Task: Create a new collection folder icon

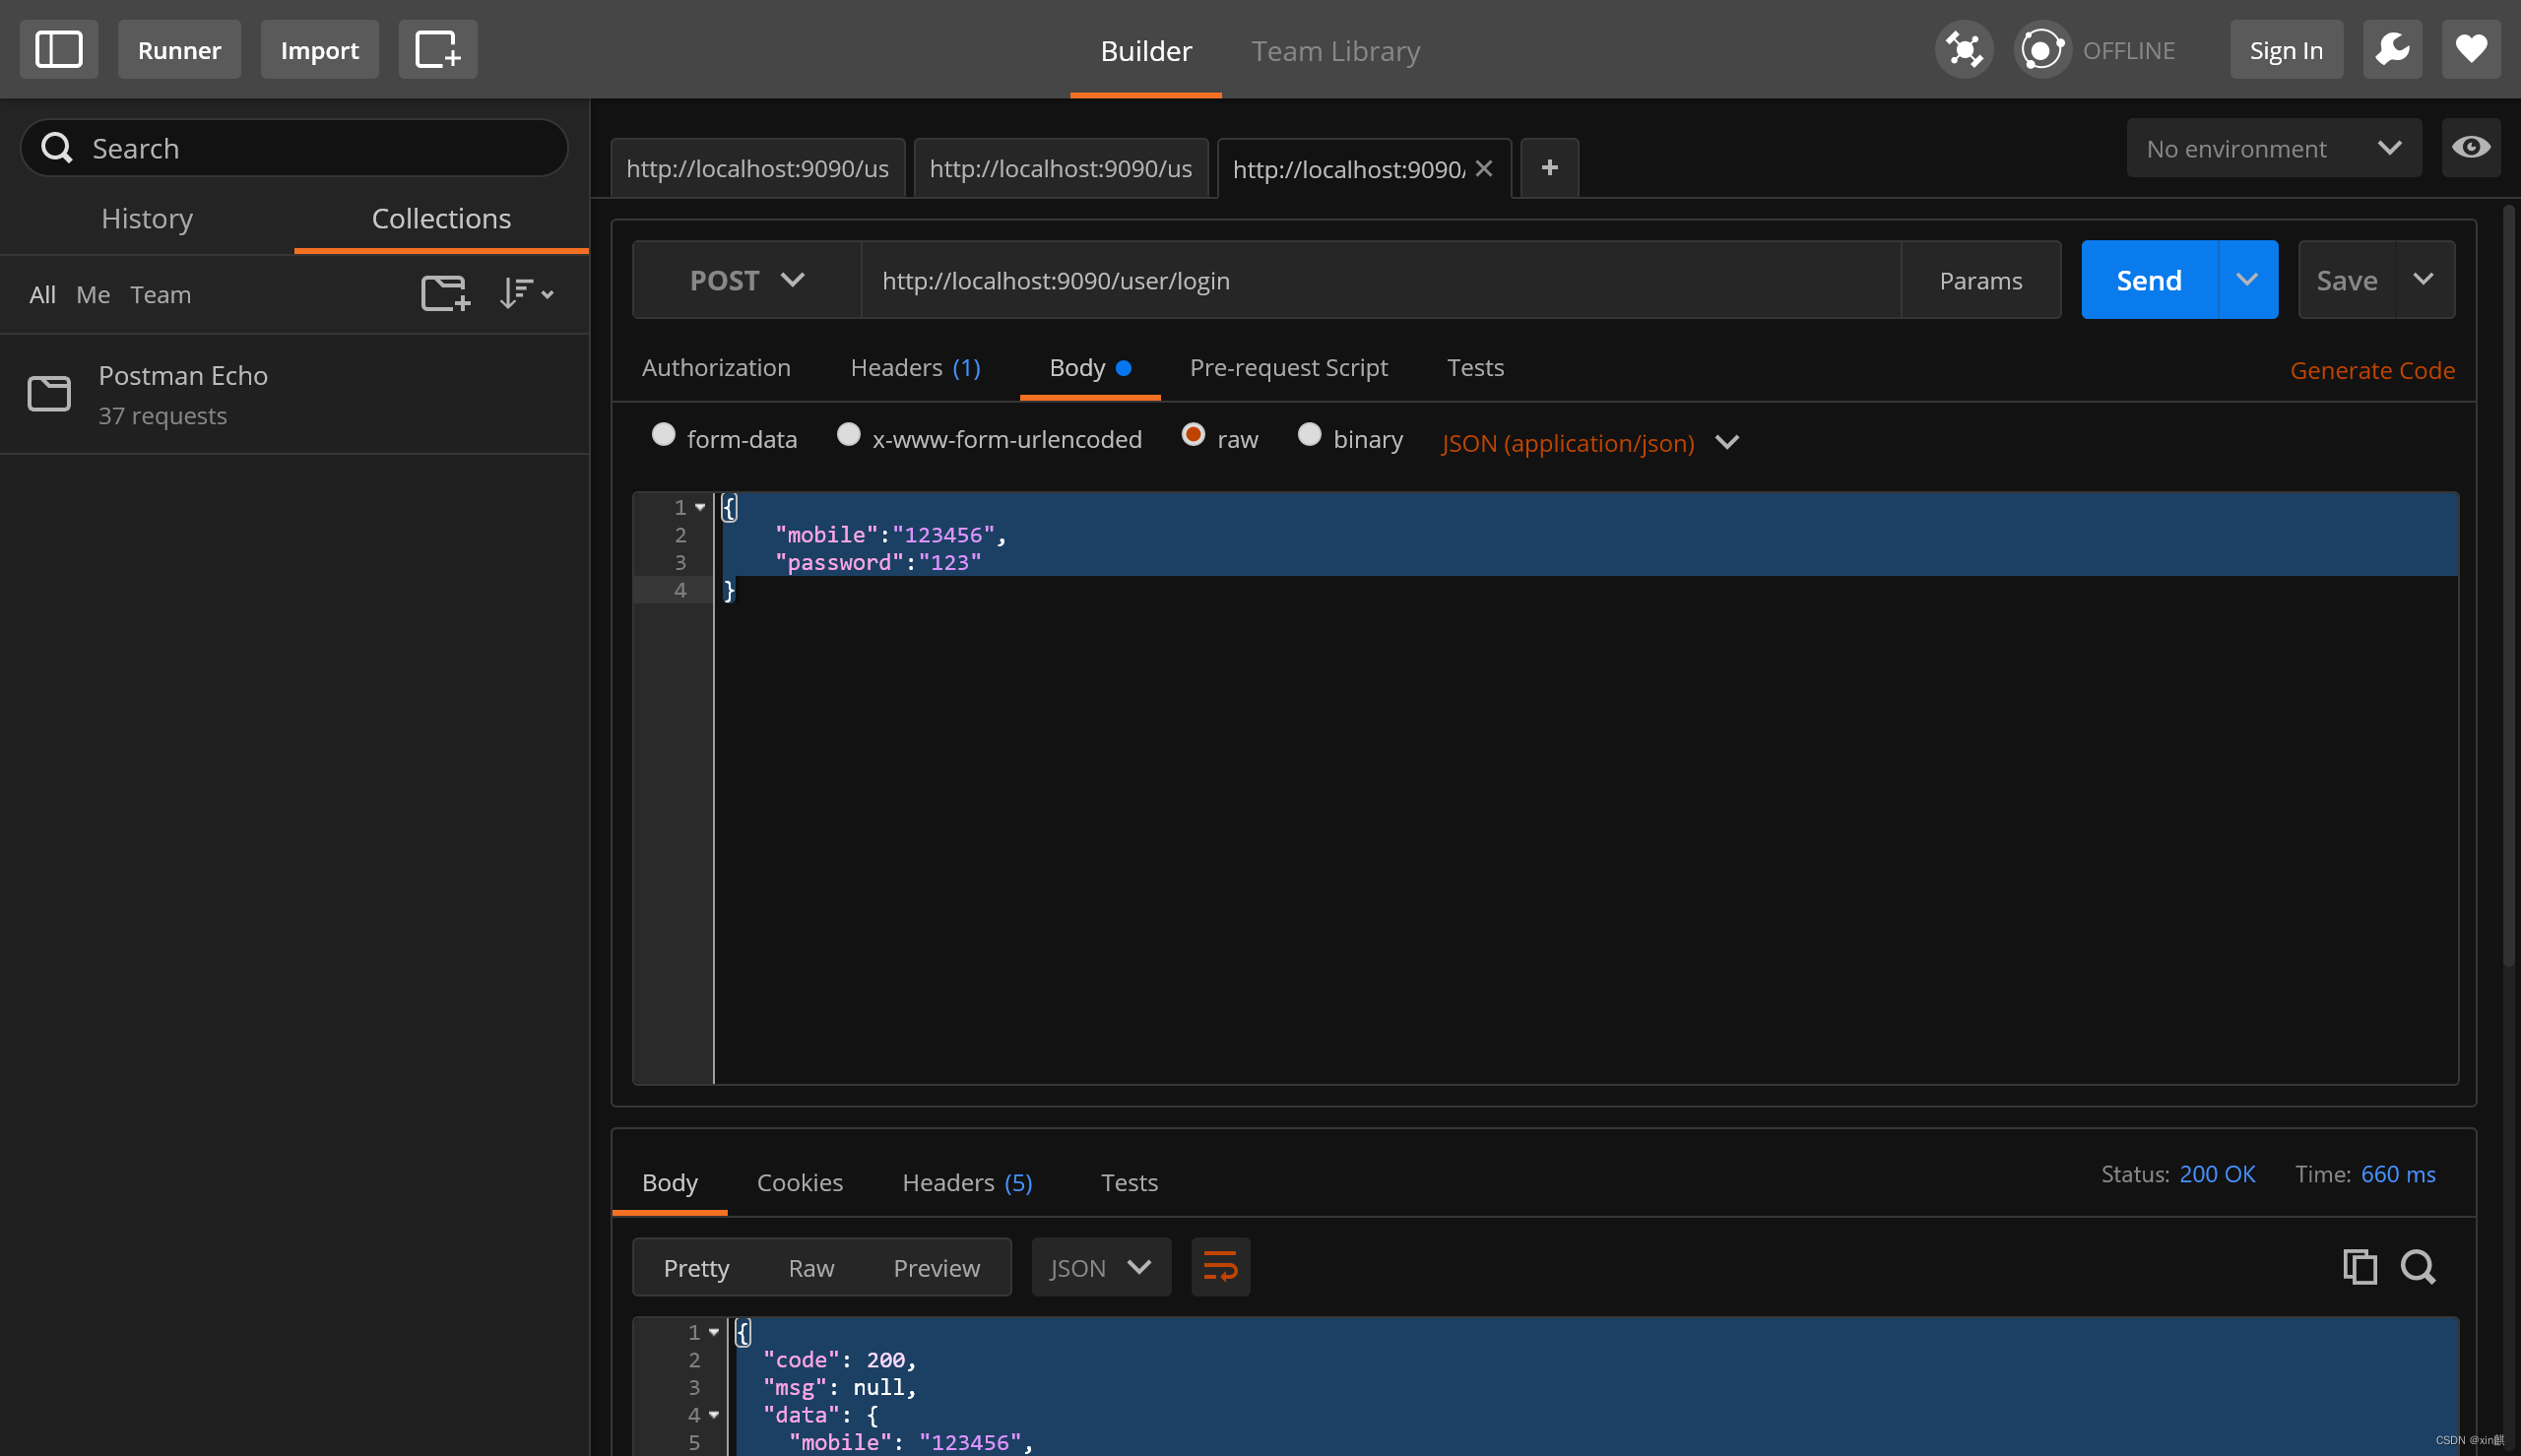Action: click(443, 292)
